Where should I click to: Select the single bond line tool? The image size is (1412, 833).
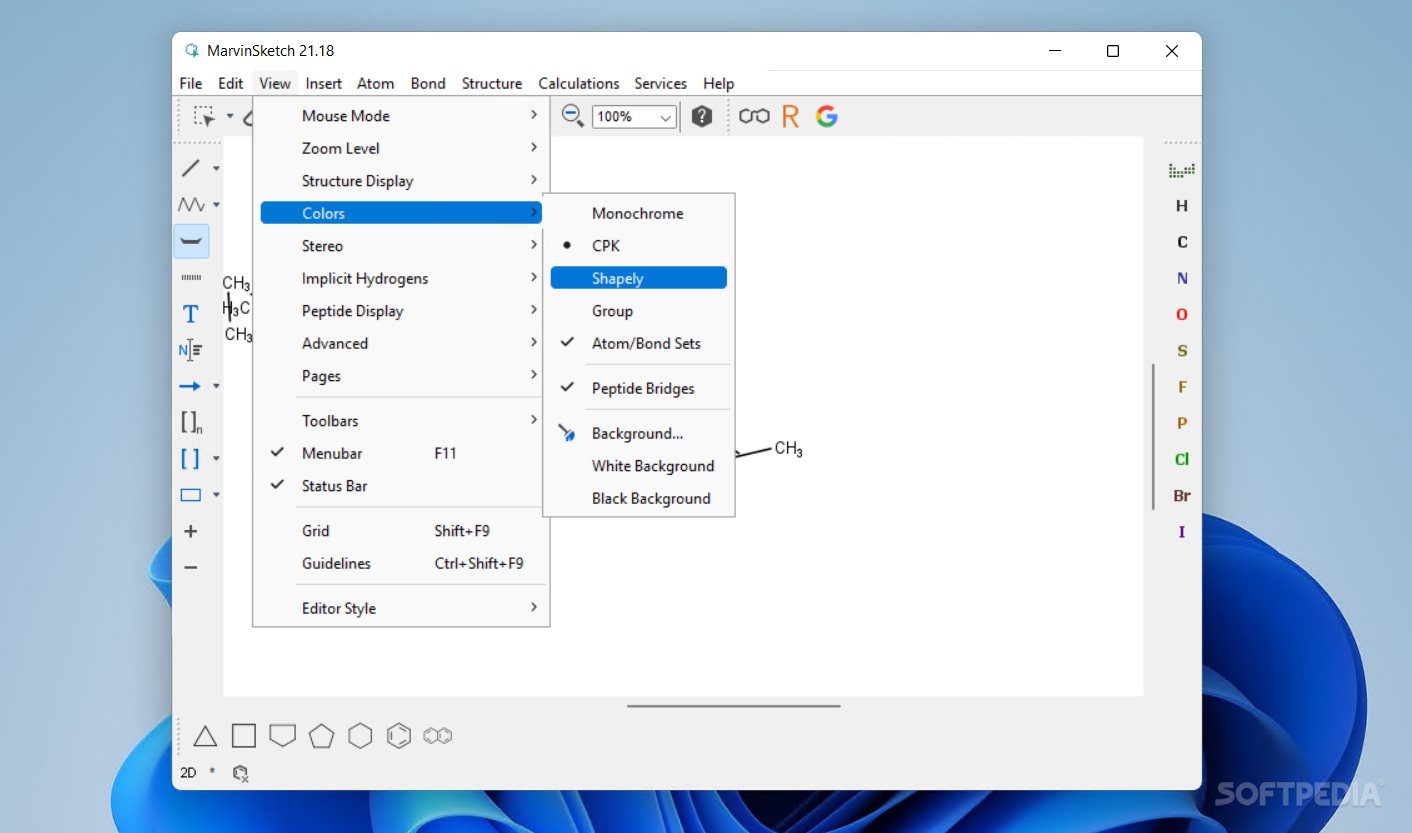[190, 168]
